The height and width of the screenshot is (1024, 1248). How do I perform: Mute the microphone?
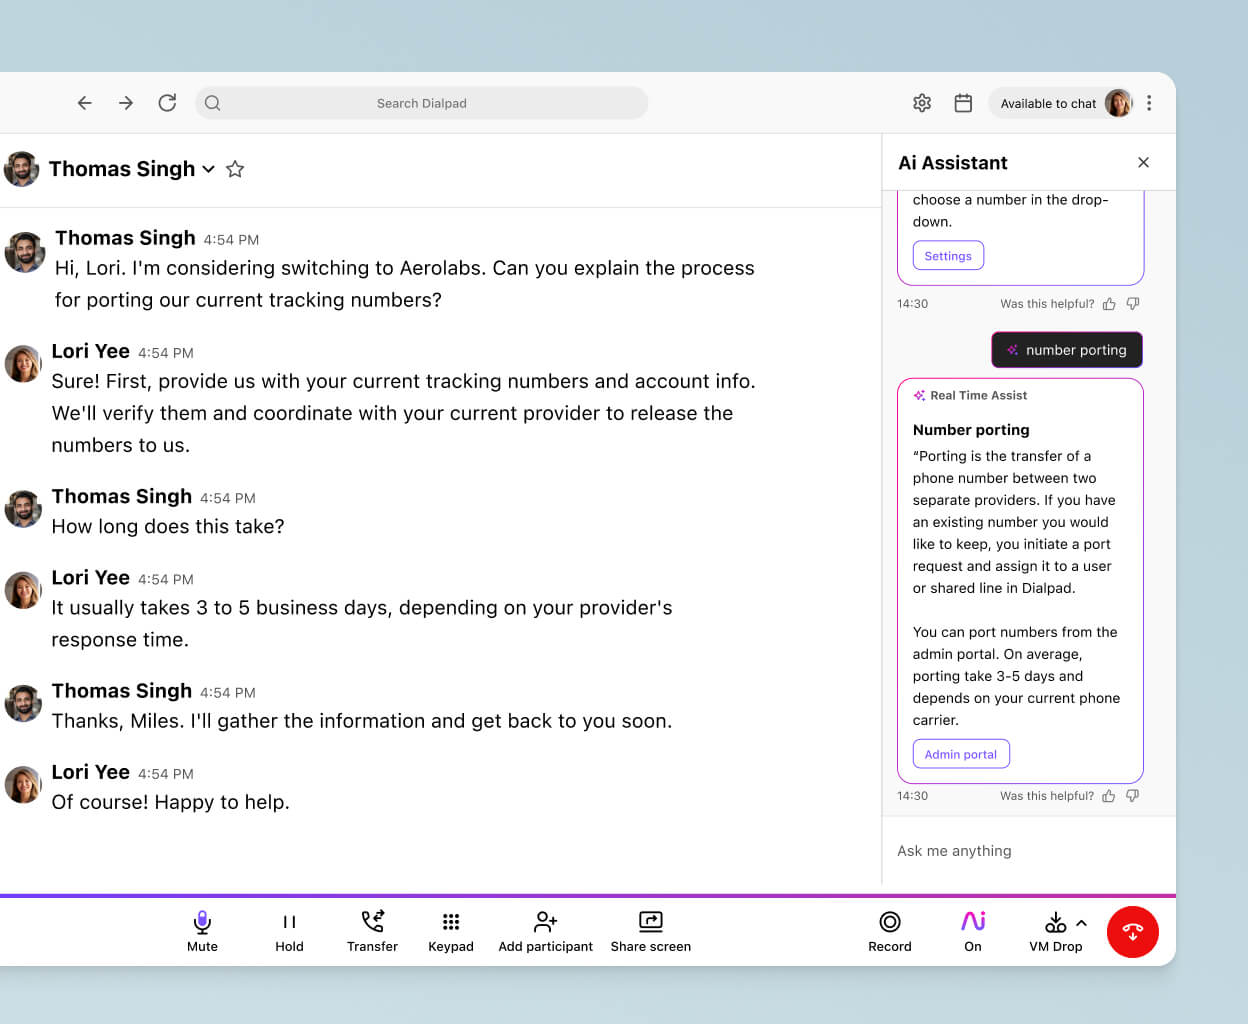202,931
